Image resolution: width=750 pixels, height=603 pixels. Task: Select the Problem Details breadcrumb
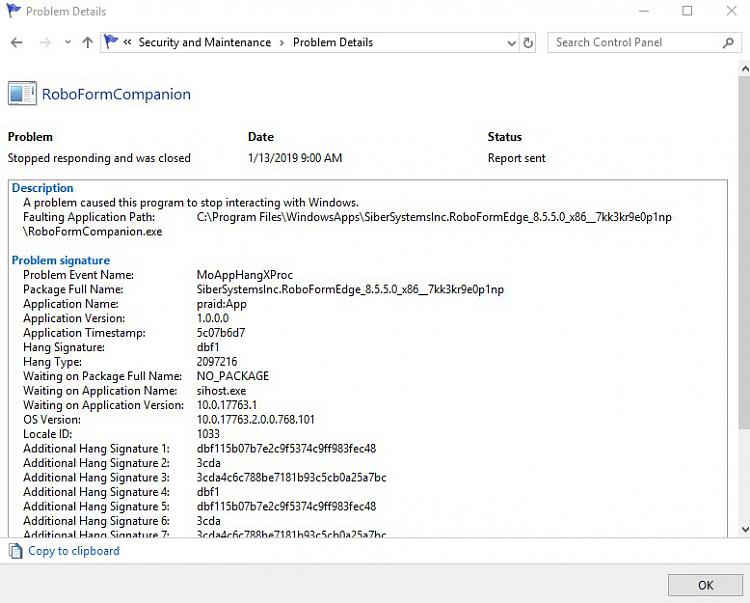click(333, 43)
